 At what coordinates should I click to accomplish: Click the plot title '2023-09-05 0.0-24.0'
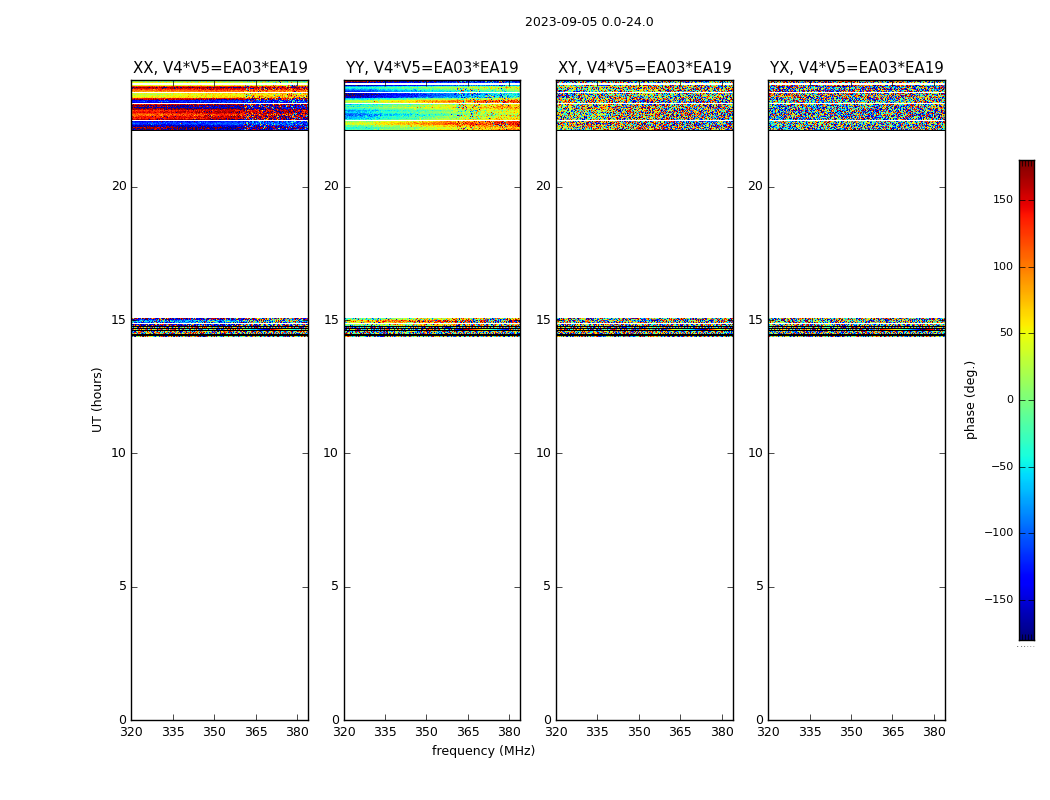pyautogui.click(x=589, y=22)
